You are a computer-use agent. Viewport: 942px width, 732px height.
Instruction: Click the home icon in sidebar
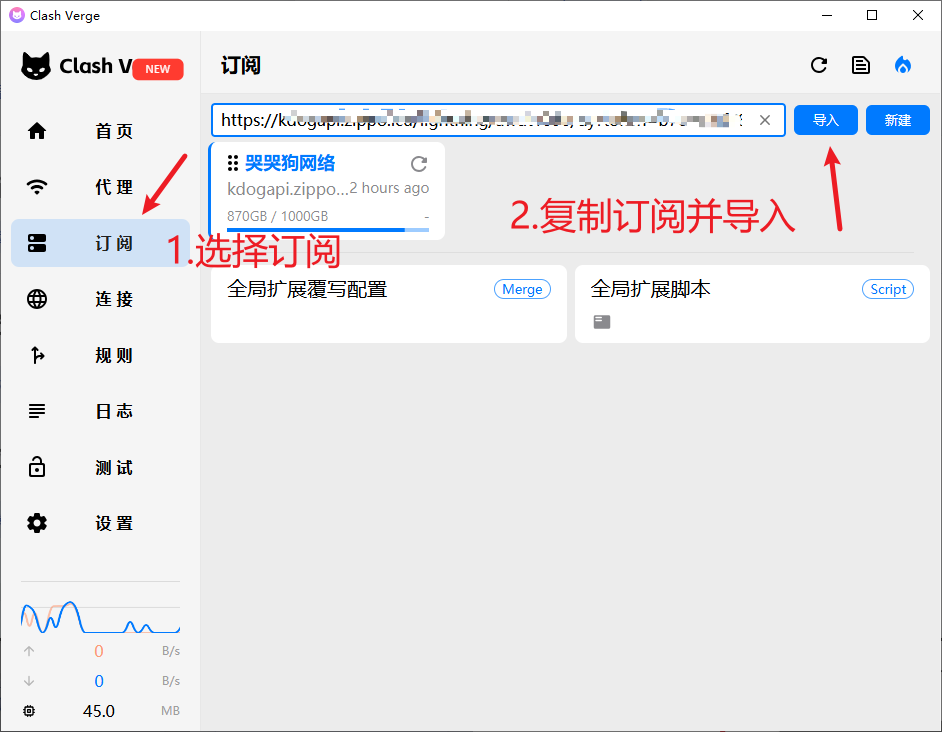(37, 131)
